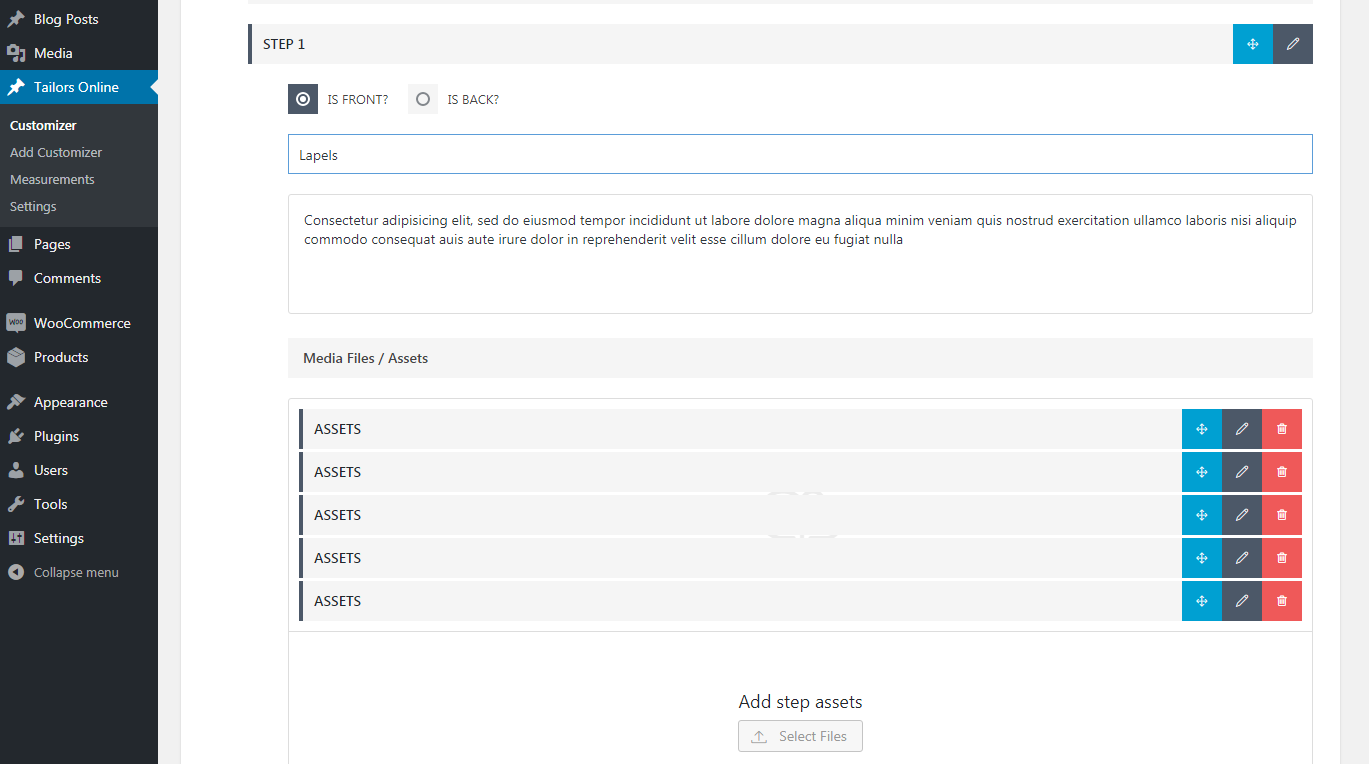Select the Is Front radio button
The image size is (1369, 764).
coord(303,99)
